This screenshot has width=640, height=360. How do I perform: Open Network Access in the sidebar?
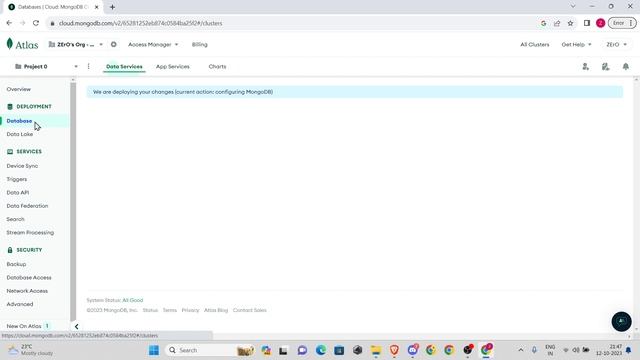click(x=27, y=291)
